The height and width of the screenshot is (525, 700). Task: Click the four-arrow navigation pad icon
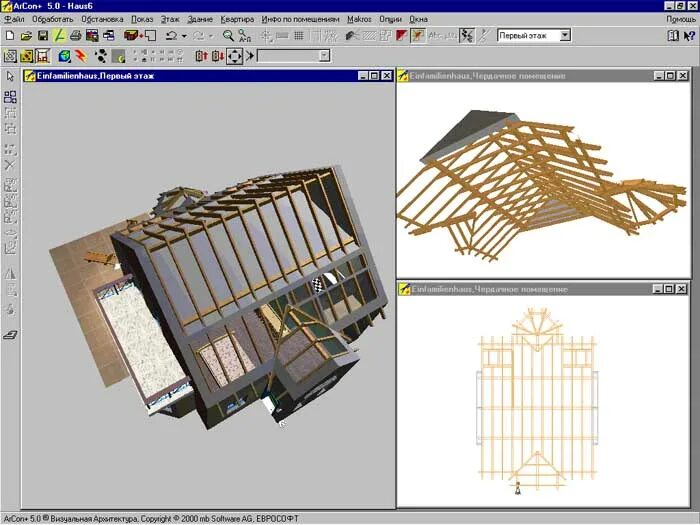tap(234, 56)
